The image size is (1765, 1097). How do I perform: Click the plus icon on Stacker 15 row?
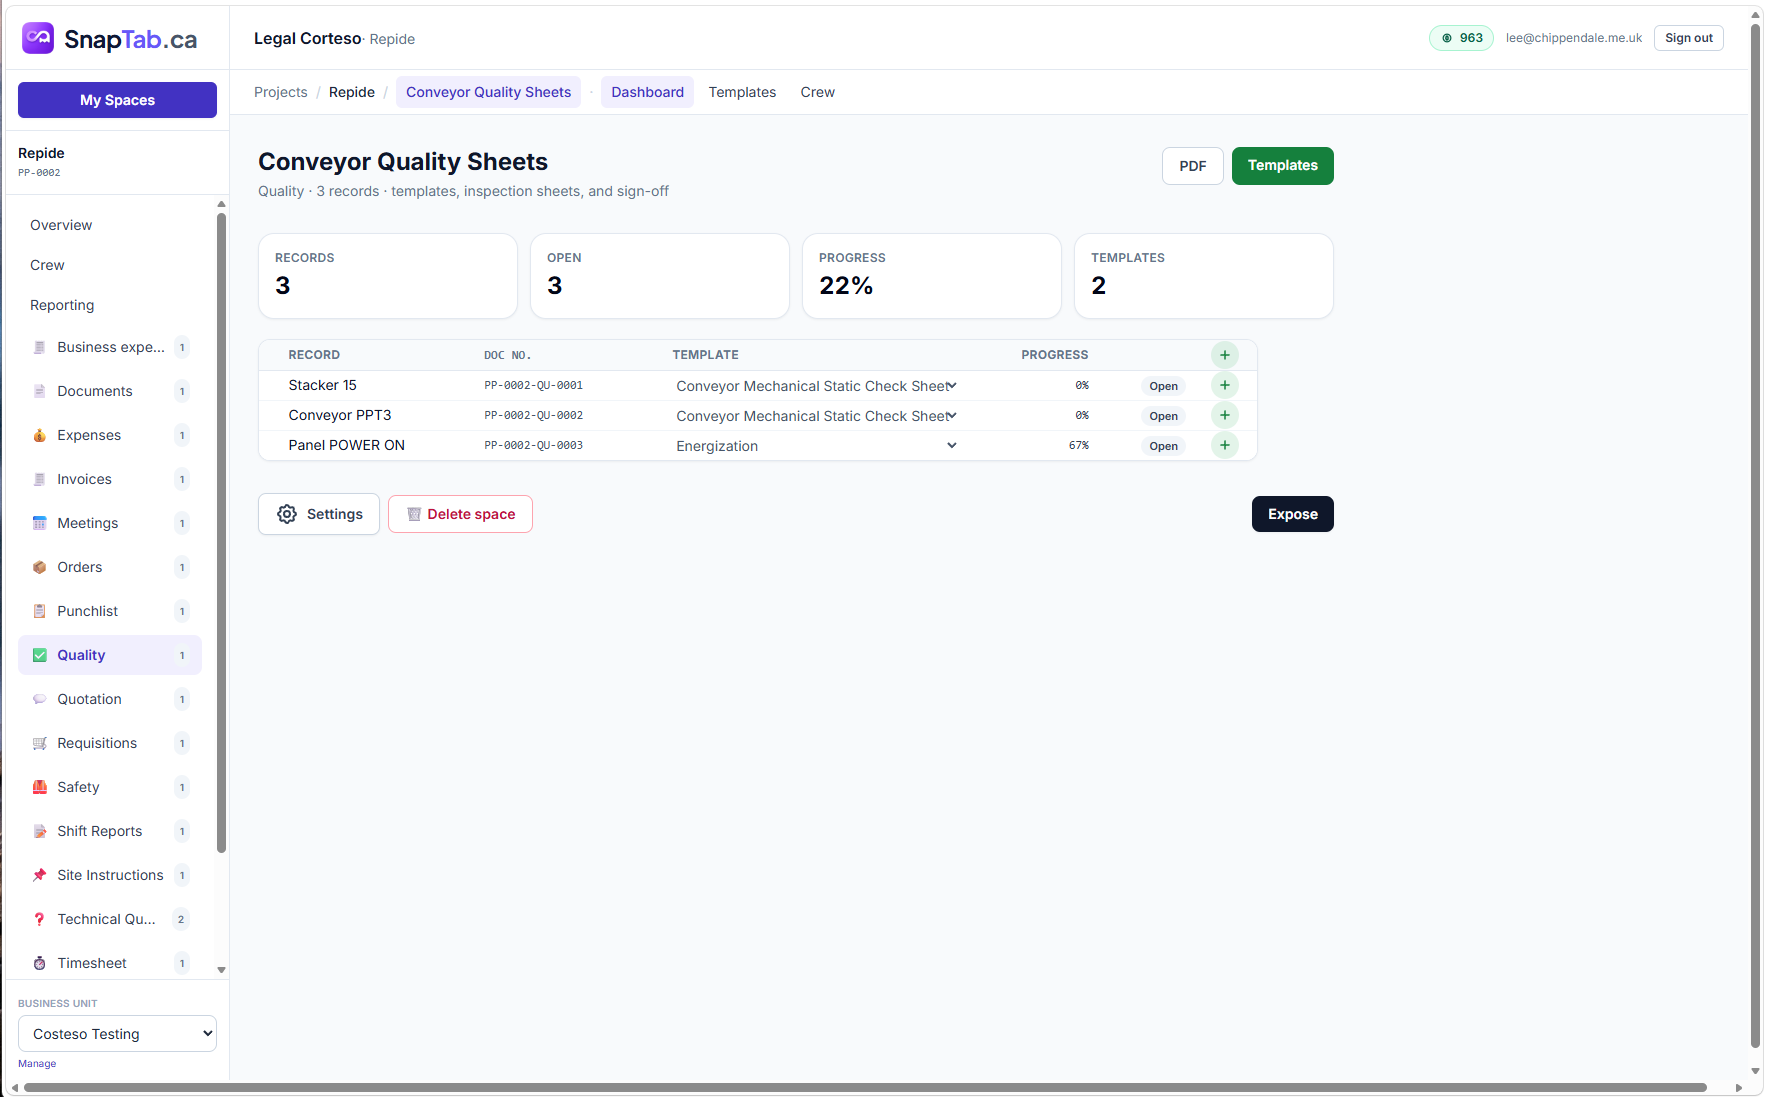coord(1225,385)
